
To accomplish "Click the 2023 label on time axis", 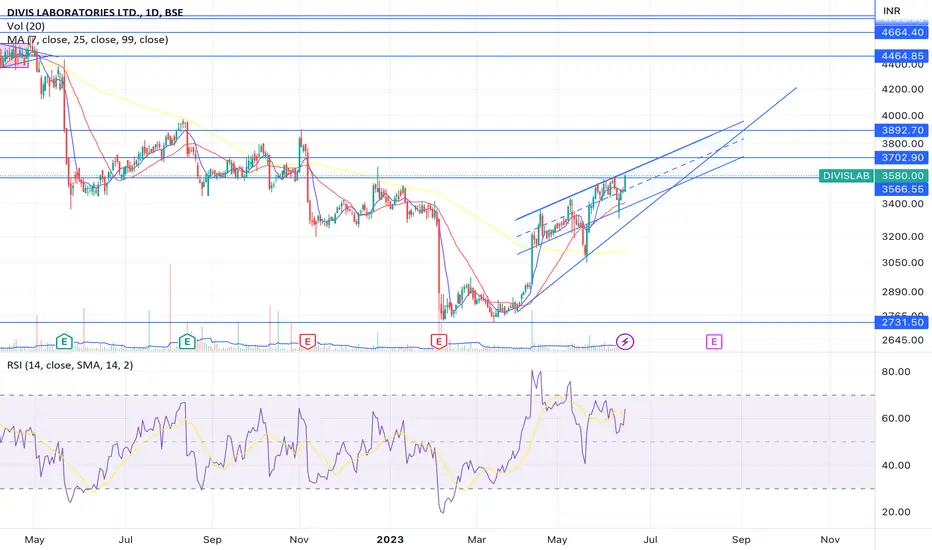I will click(x=390, y=540).
